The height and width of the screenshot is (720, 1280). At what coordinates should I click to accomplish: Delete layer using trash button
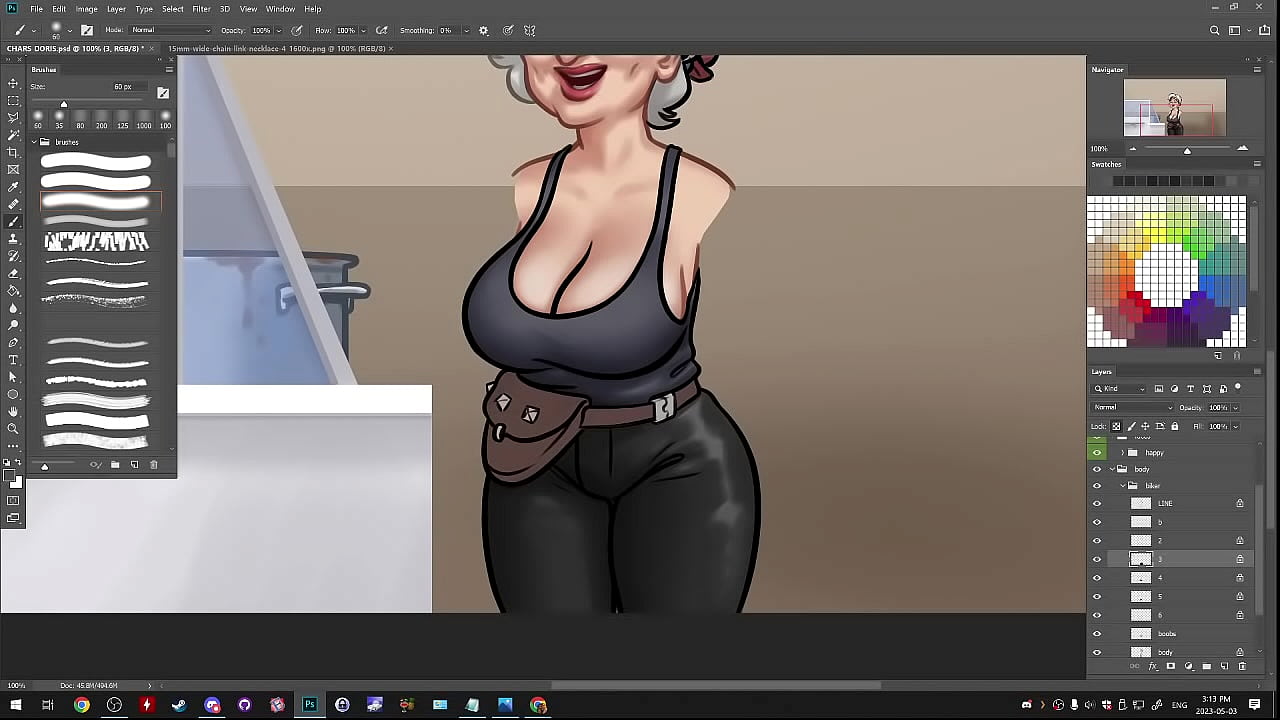[x=1242, y=666]
